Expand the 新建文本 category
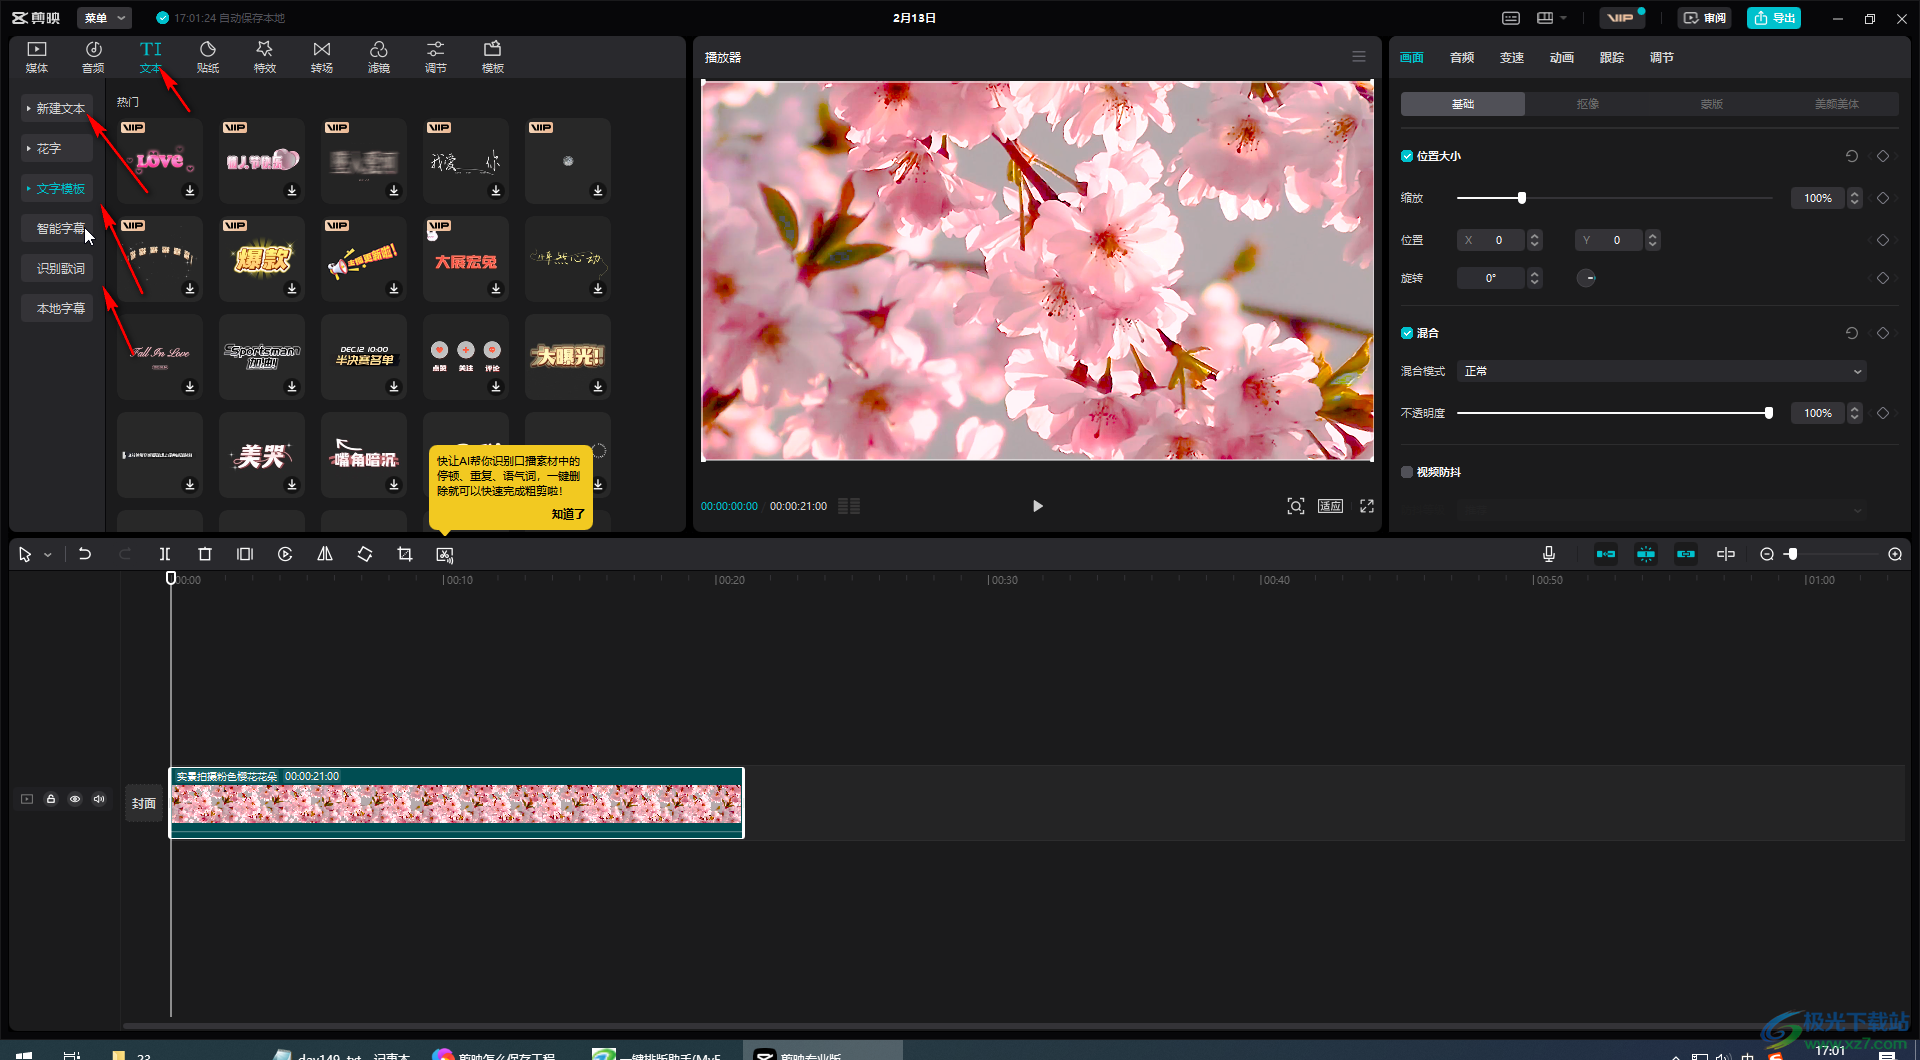This screenshot has width=1920, height=1060. (57, 108)
